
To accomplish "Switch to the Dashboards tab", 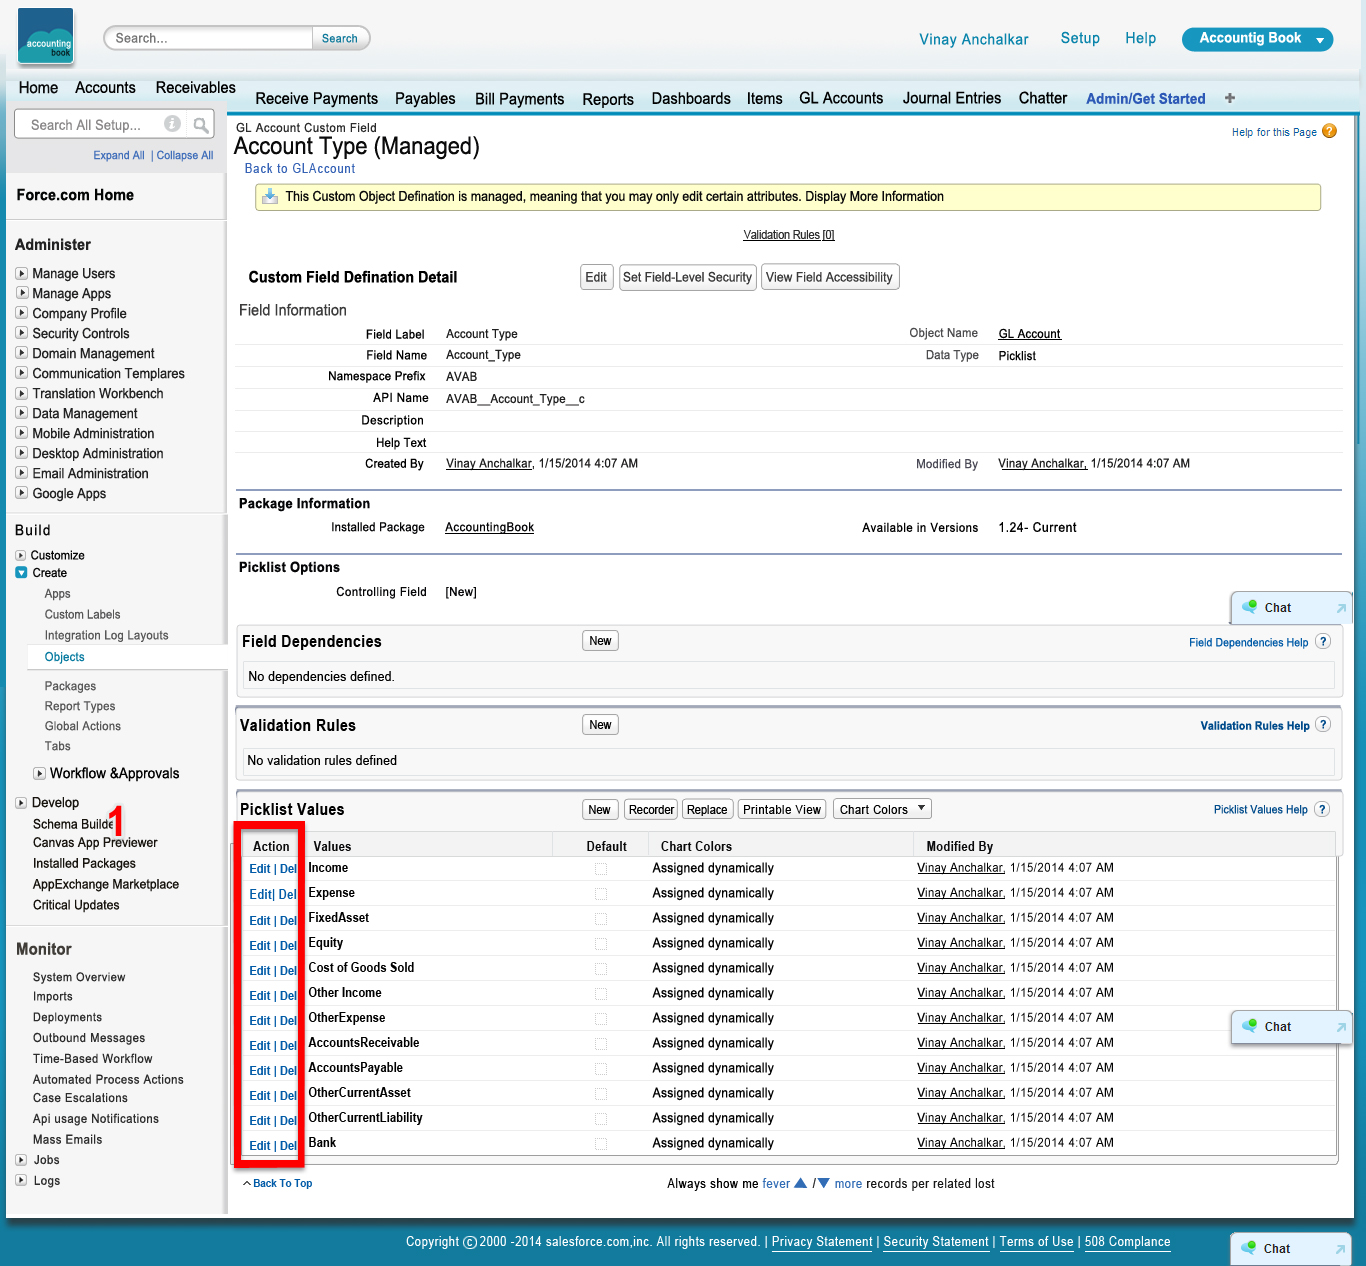I will pyautogui.click(x=691, y=98).
